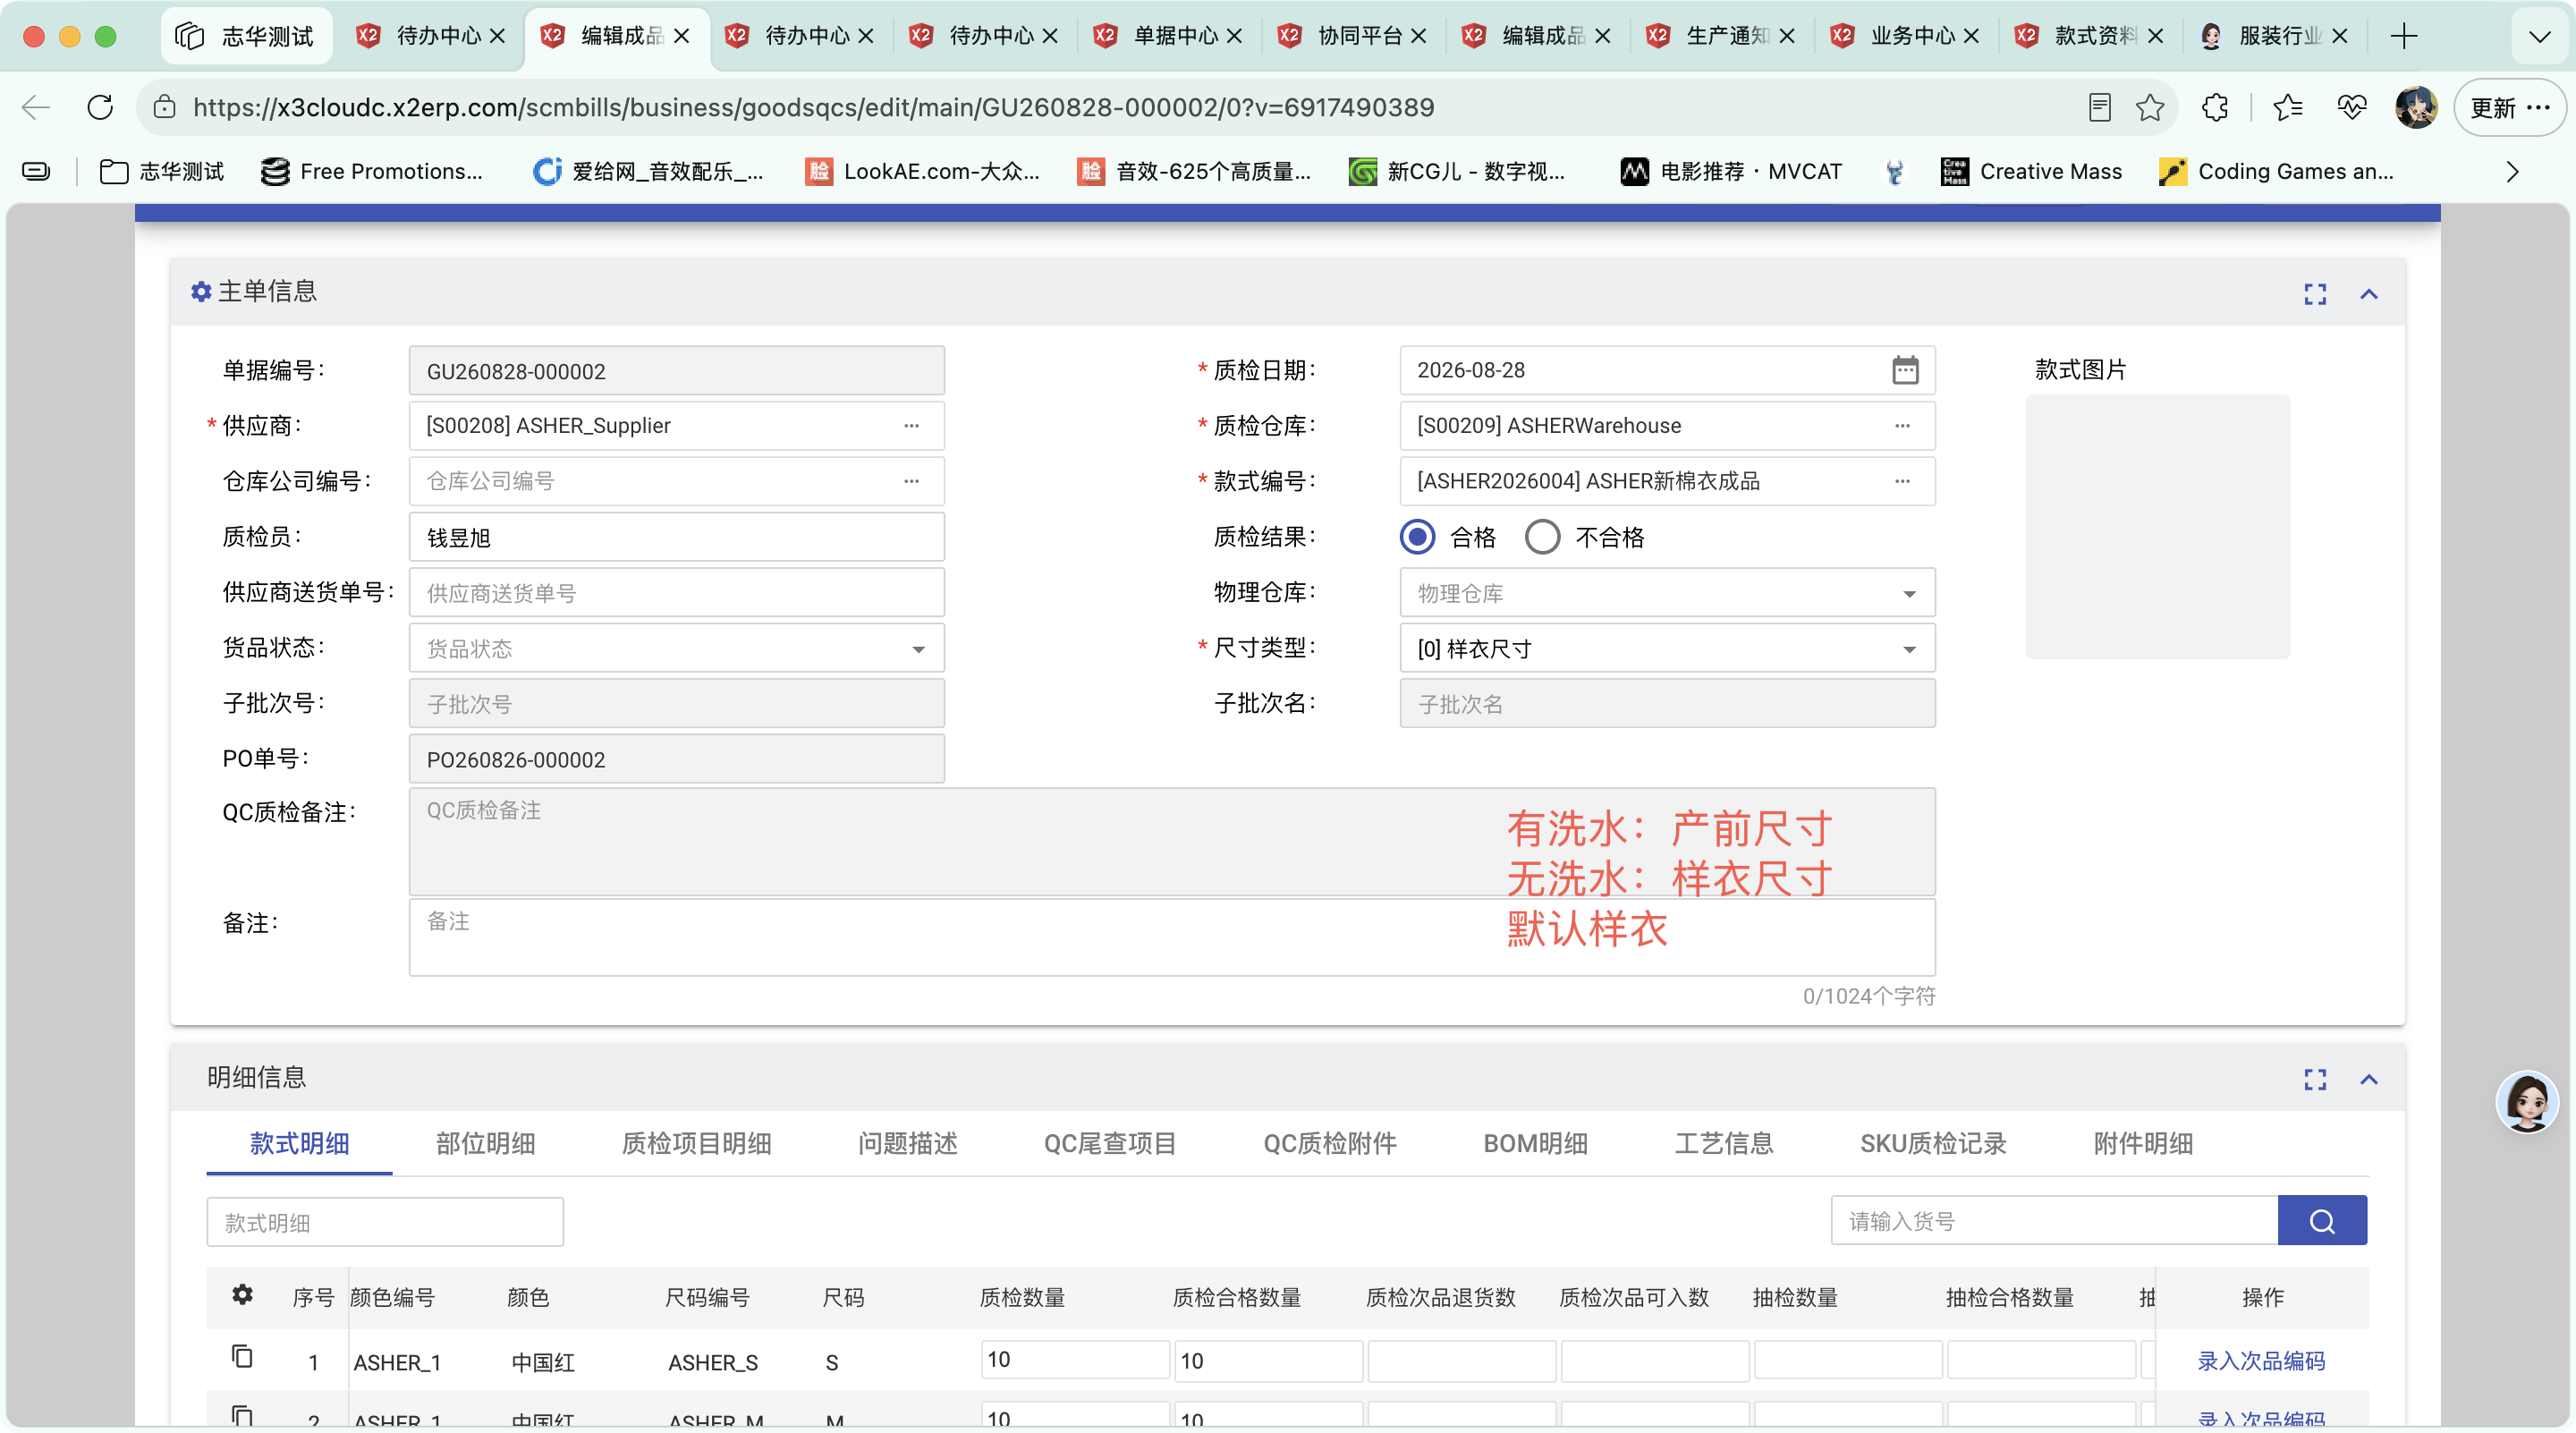
Task: Collapse the 明细信息 panel
Action: pos(2368,1079)
